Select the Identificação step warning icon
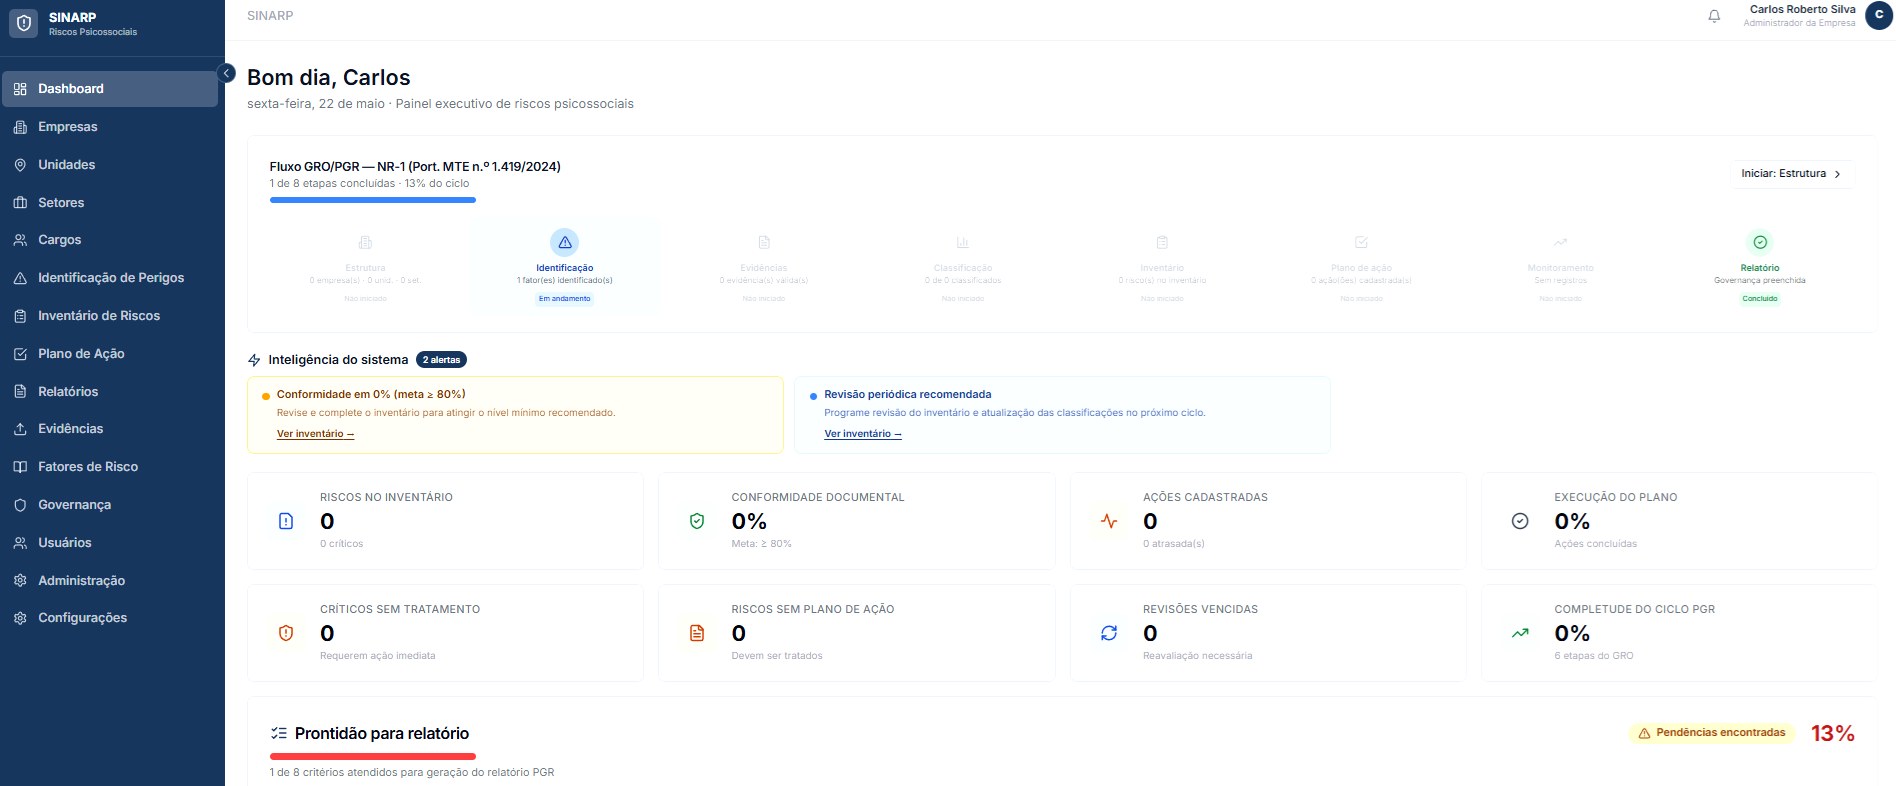 (x=565, y=242)
